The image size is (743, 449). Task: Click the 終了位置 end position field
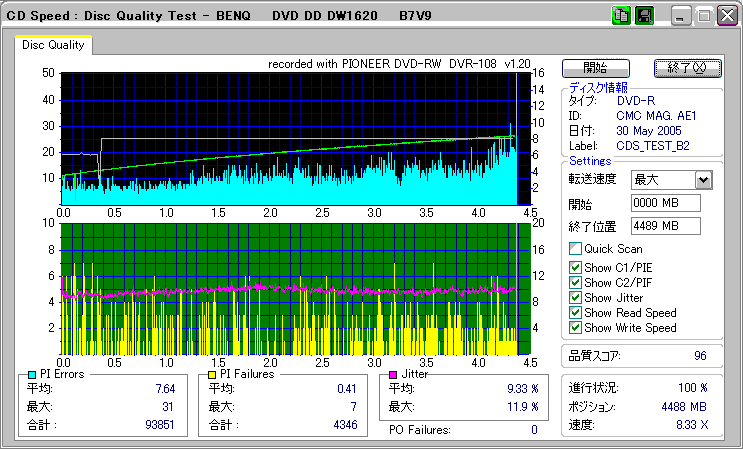[665, 226]
